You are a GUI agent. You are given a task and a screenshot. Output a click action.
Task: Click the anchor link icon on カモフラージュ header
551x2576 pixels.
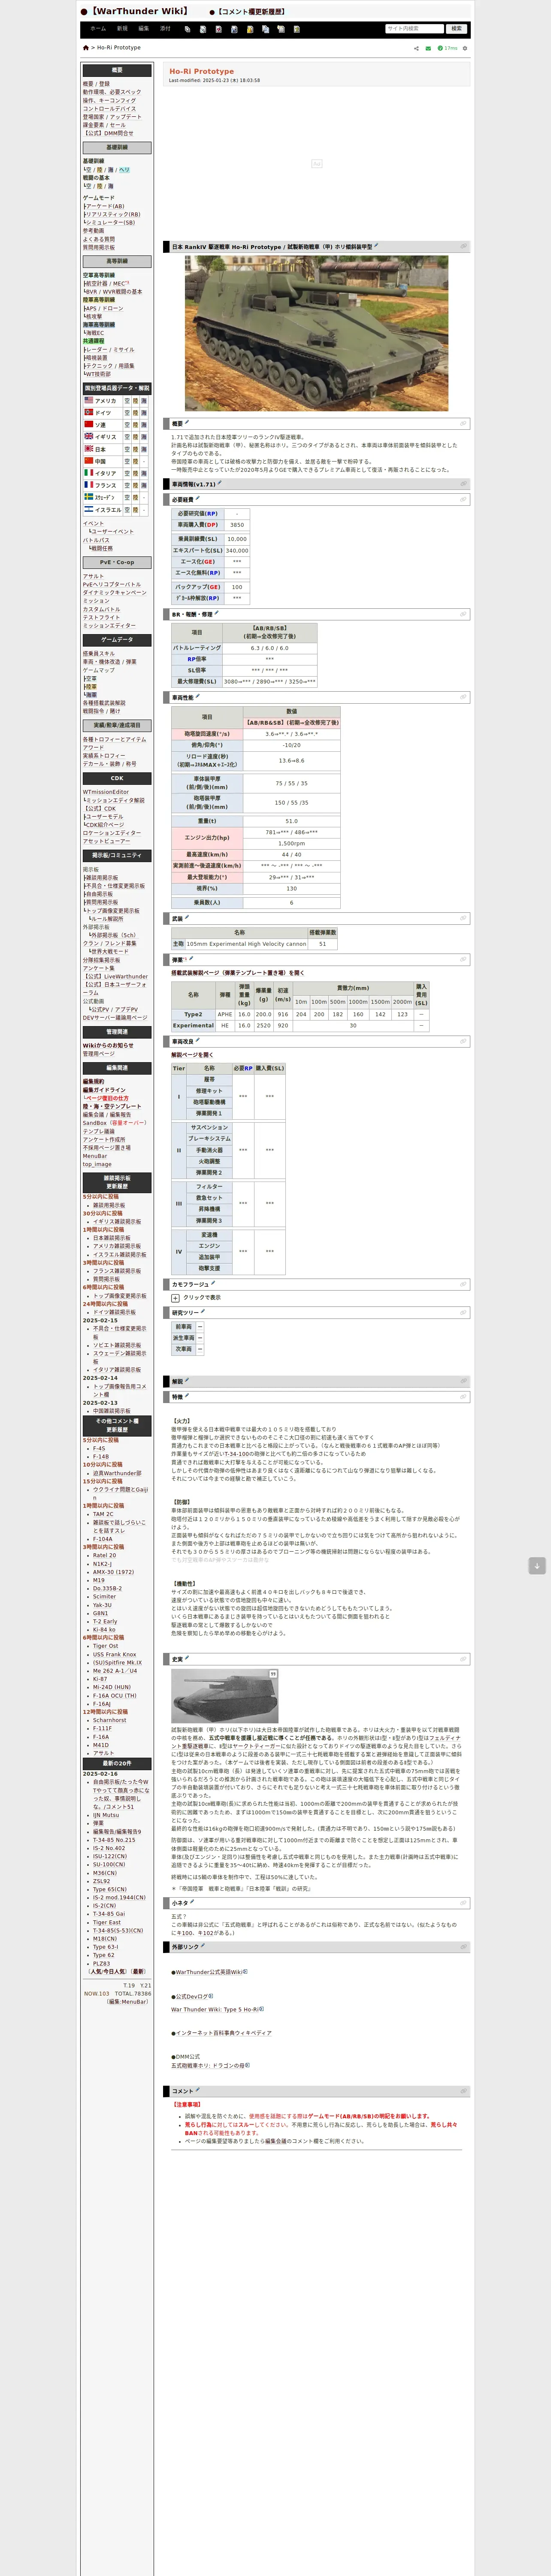click(x=462, y=1284)
